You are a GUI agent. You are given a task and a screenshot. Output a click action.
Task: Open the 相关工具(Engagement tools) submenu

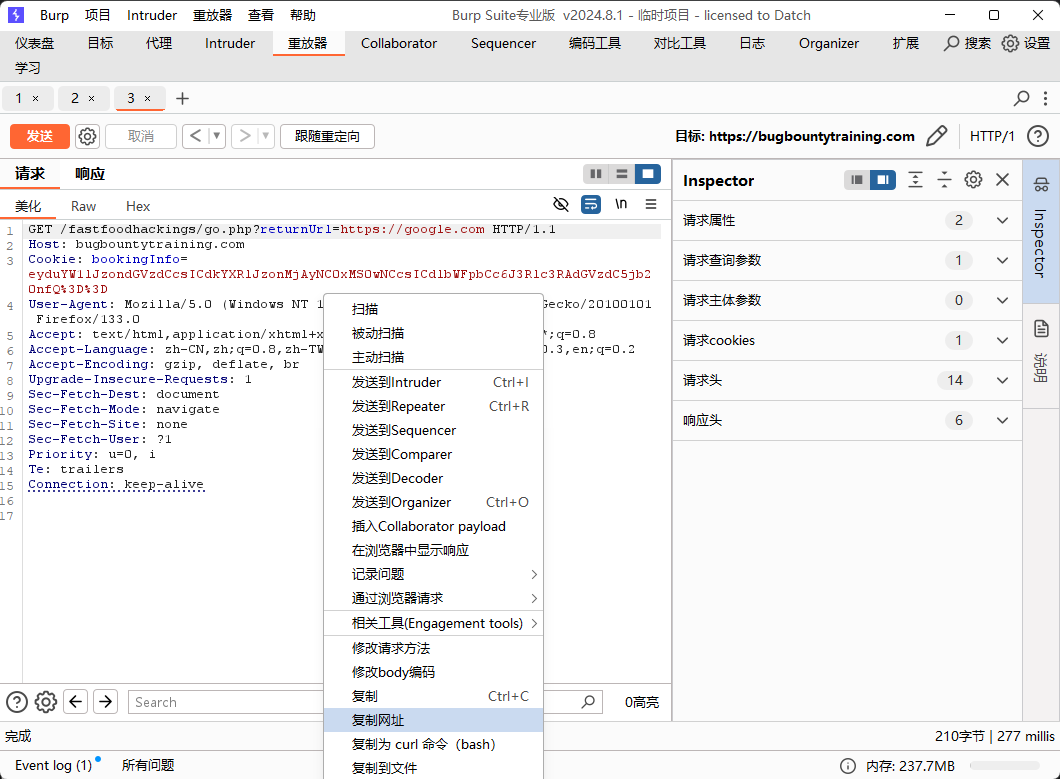[x=433, y=623]
